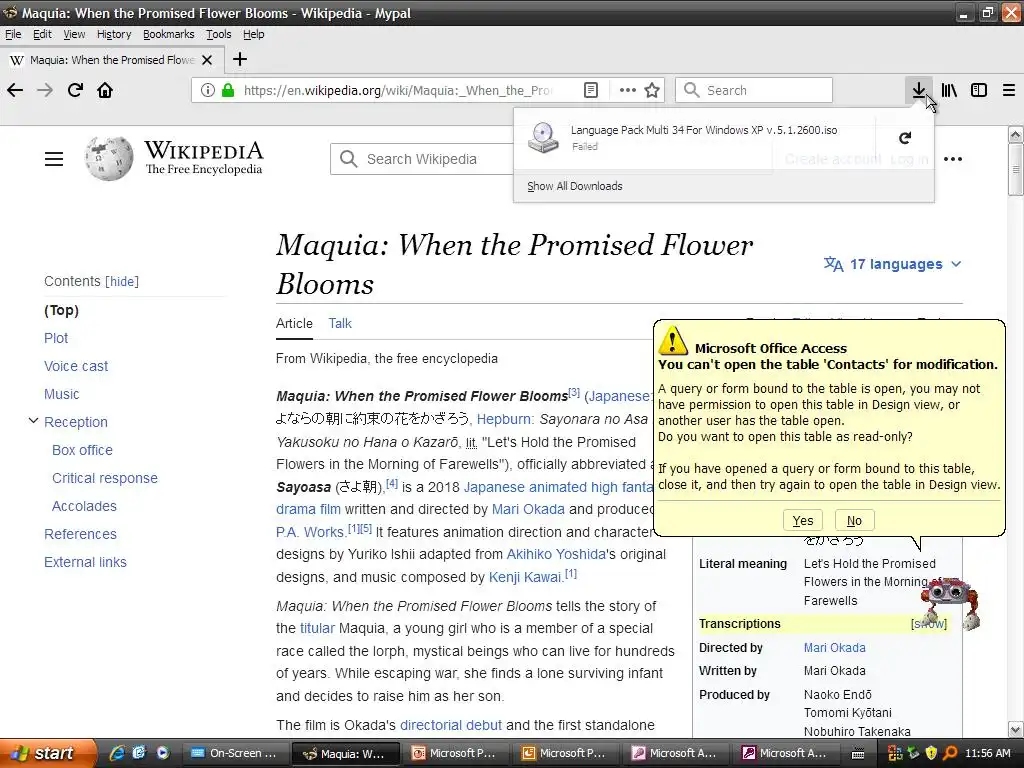Click the Wikipedia globe logo
The image size is (1024, 768).
(108, 159)
